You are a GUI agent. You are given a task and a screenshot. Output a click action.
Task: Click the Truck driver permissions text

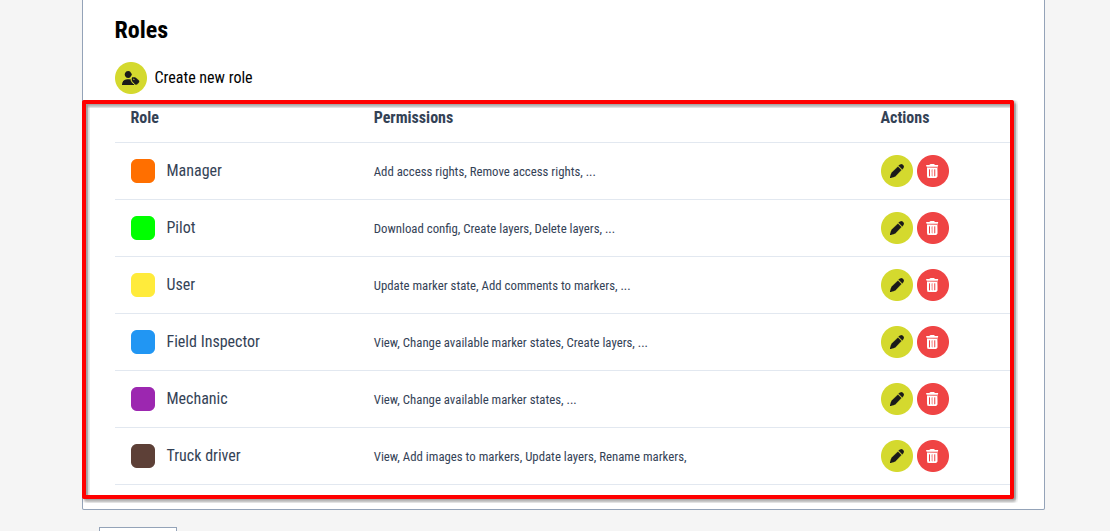530,457
